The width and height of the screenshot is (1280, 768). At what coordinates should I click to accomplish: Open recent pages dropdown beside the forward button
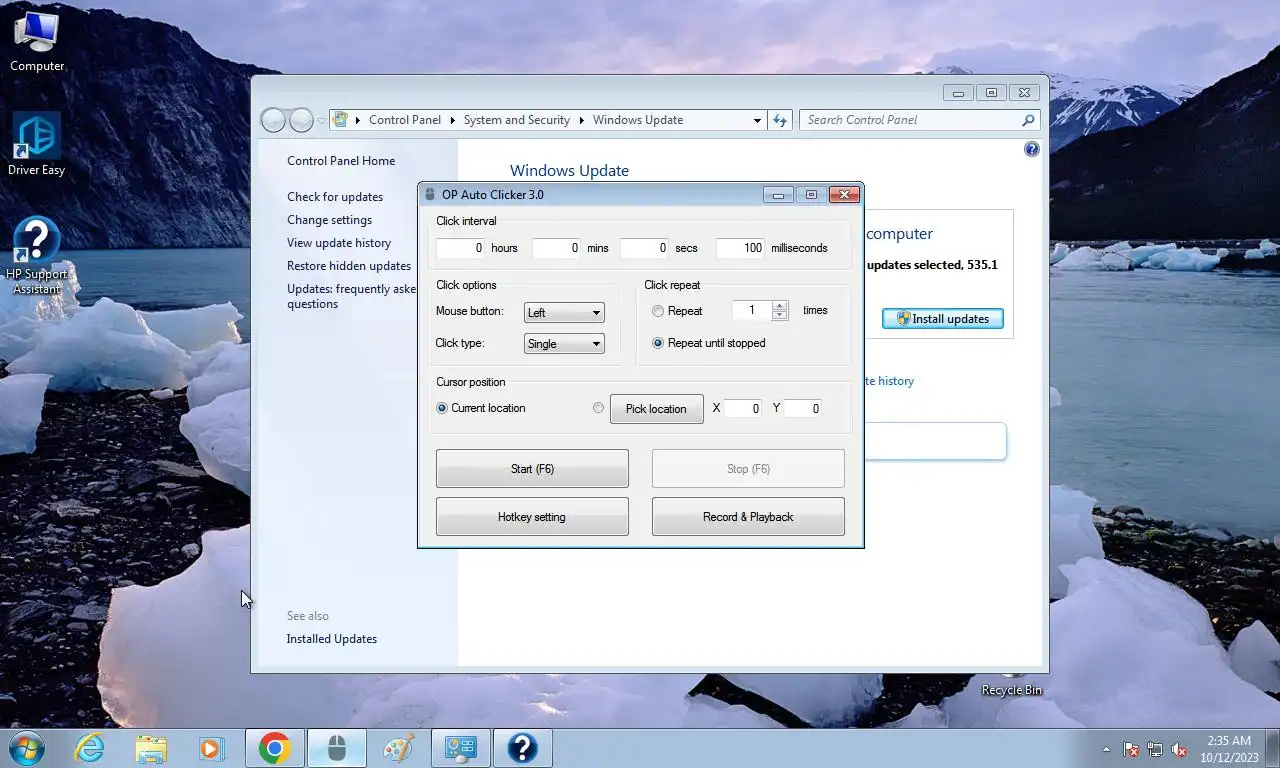pyautogui.click(x=321, y=120)
